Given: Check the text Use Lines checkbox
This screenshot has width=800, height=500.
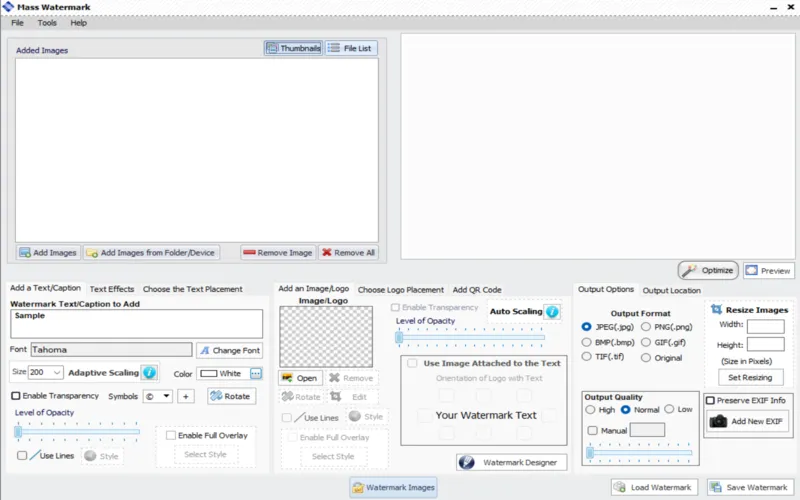Looking at the screenshot, I should point(22,456).
